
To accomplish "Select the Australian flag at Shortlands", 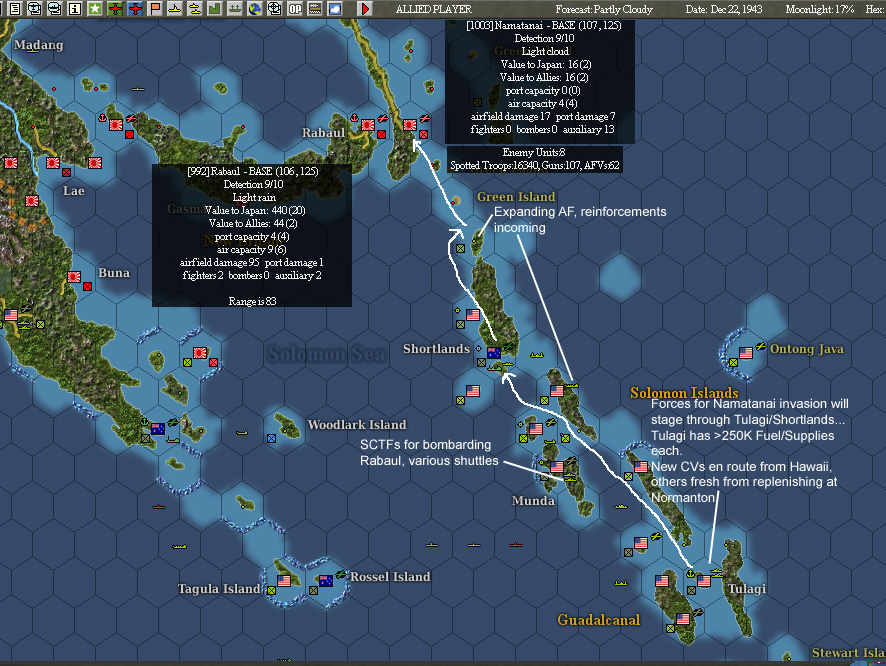I will pos(494,353).
